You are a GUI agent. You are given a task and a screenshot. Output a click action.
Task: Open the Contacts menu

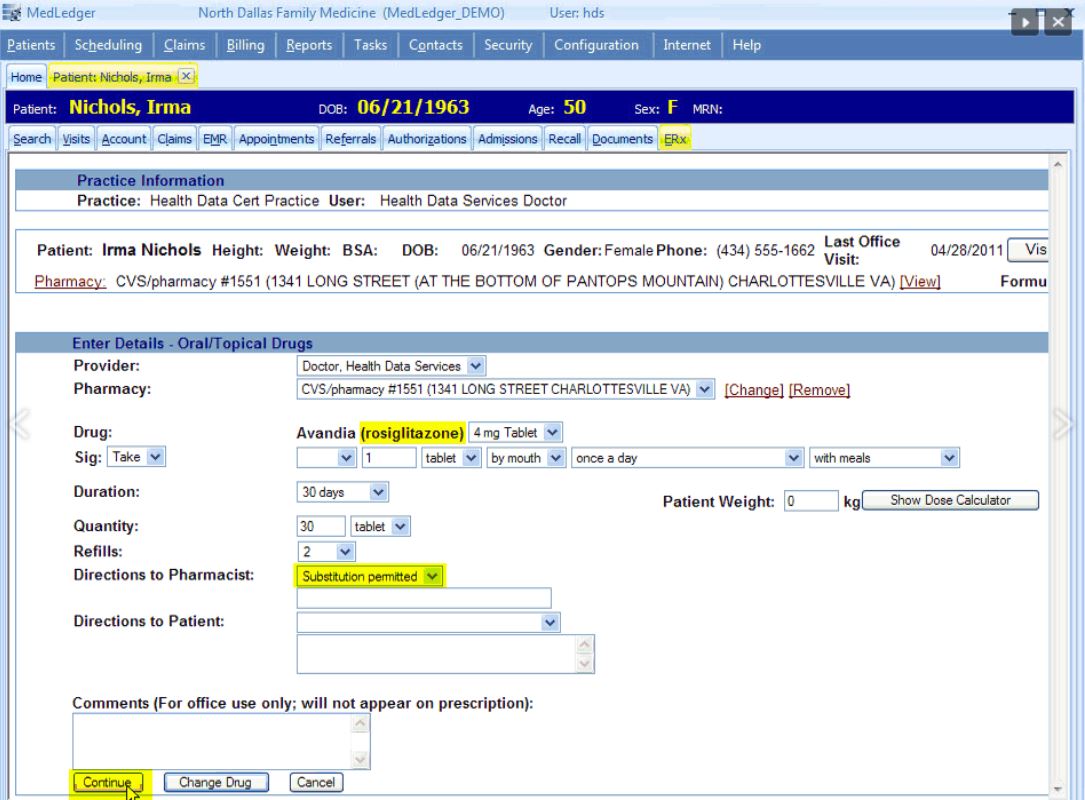coord(435,45)
